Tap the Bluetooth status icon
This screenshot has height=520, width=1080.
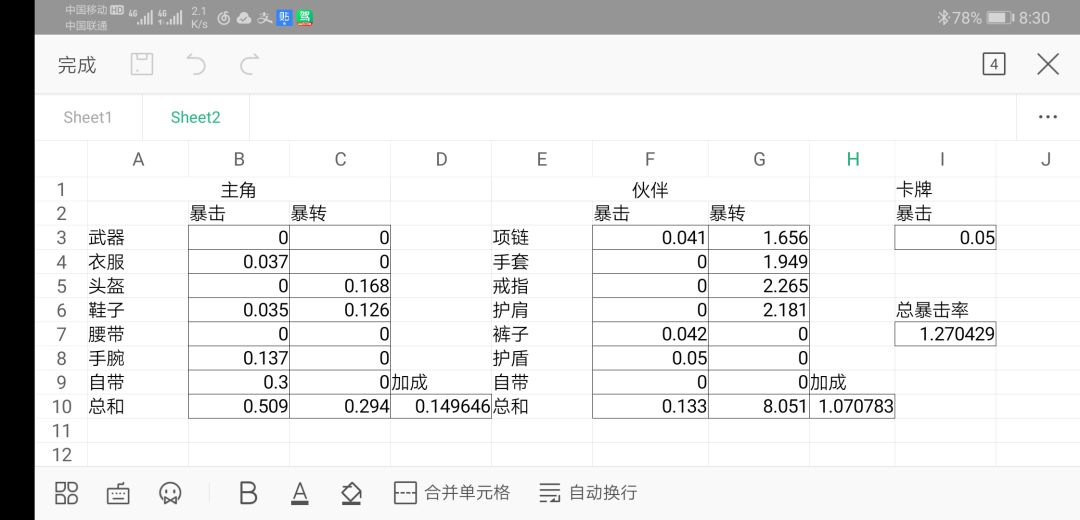point(942,18)
